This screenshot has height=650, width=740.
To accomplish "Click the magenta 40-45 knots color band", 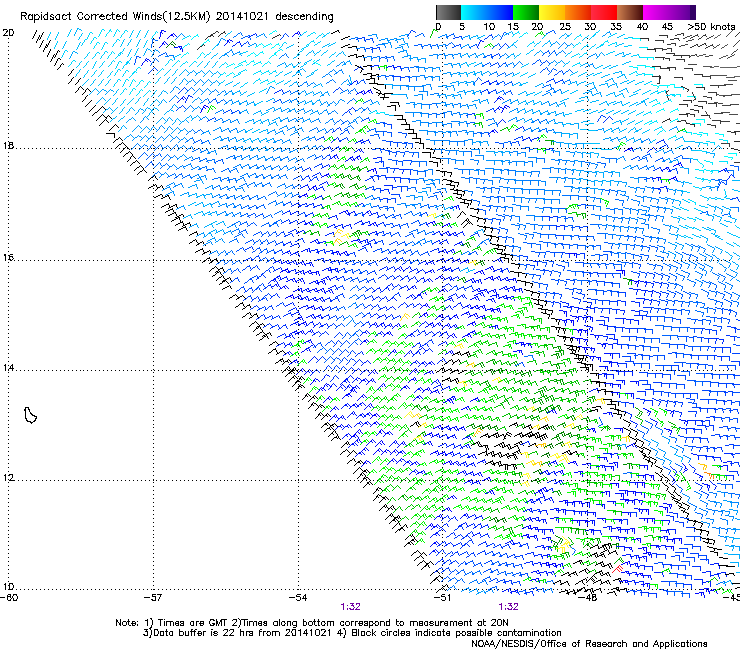I will [656, 12].
